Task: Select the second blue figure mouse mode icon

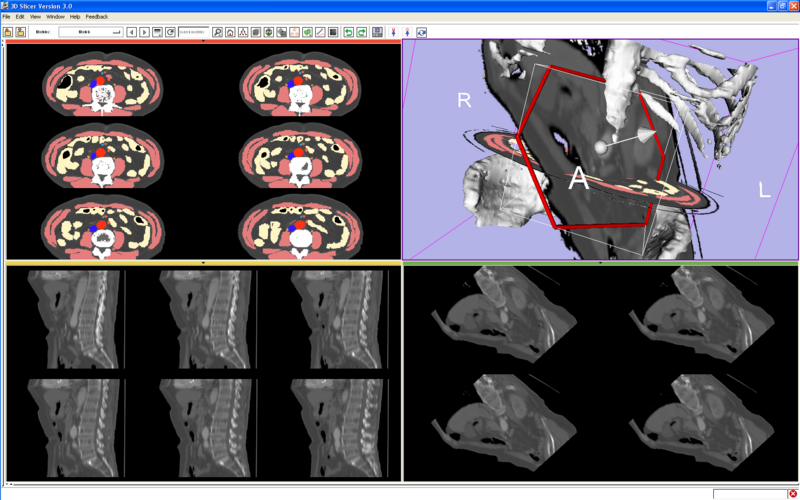Action: (407, 32)
